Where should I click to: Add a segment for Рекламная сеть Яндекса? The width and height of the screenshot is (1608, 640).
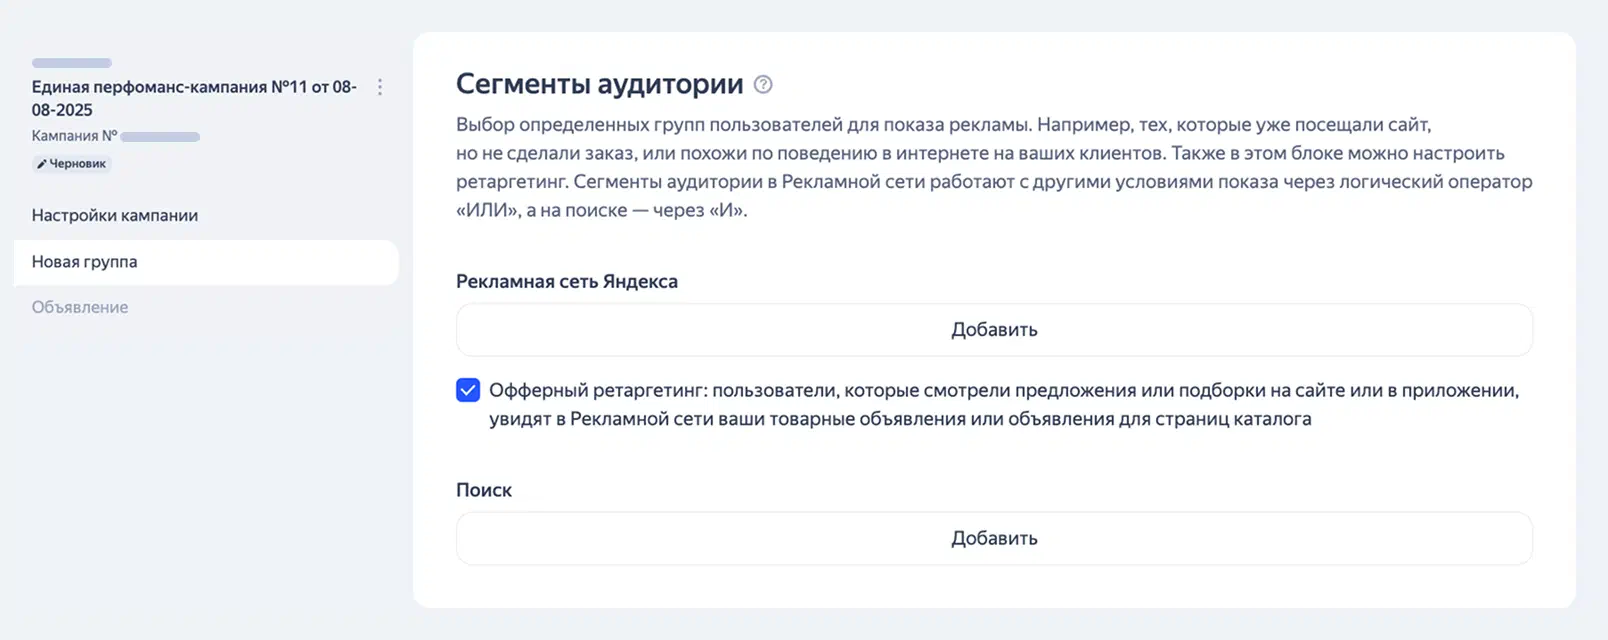pyautogui.click(x=994, y=330)
